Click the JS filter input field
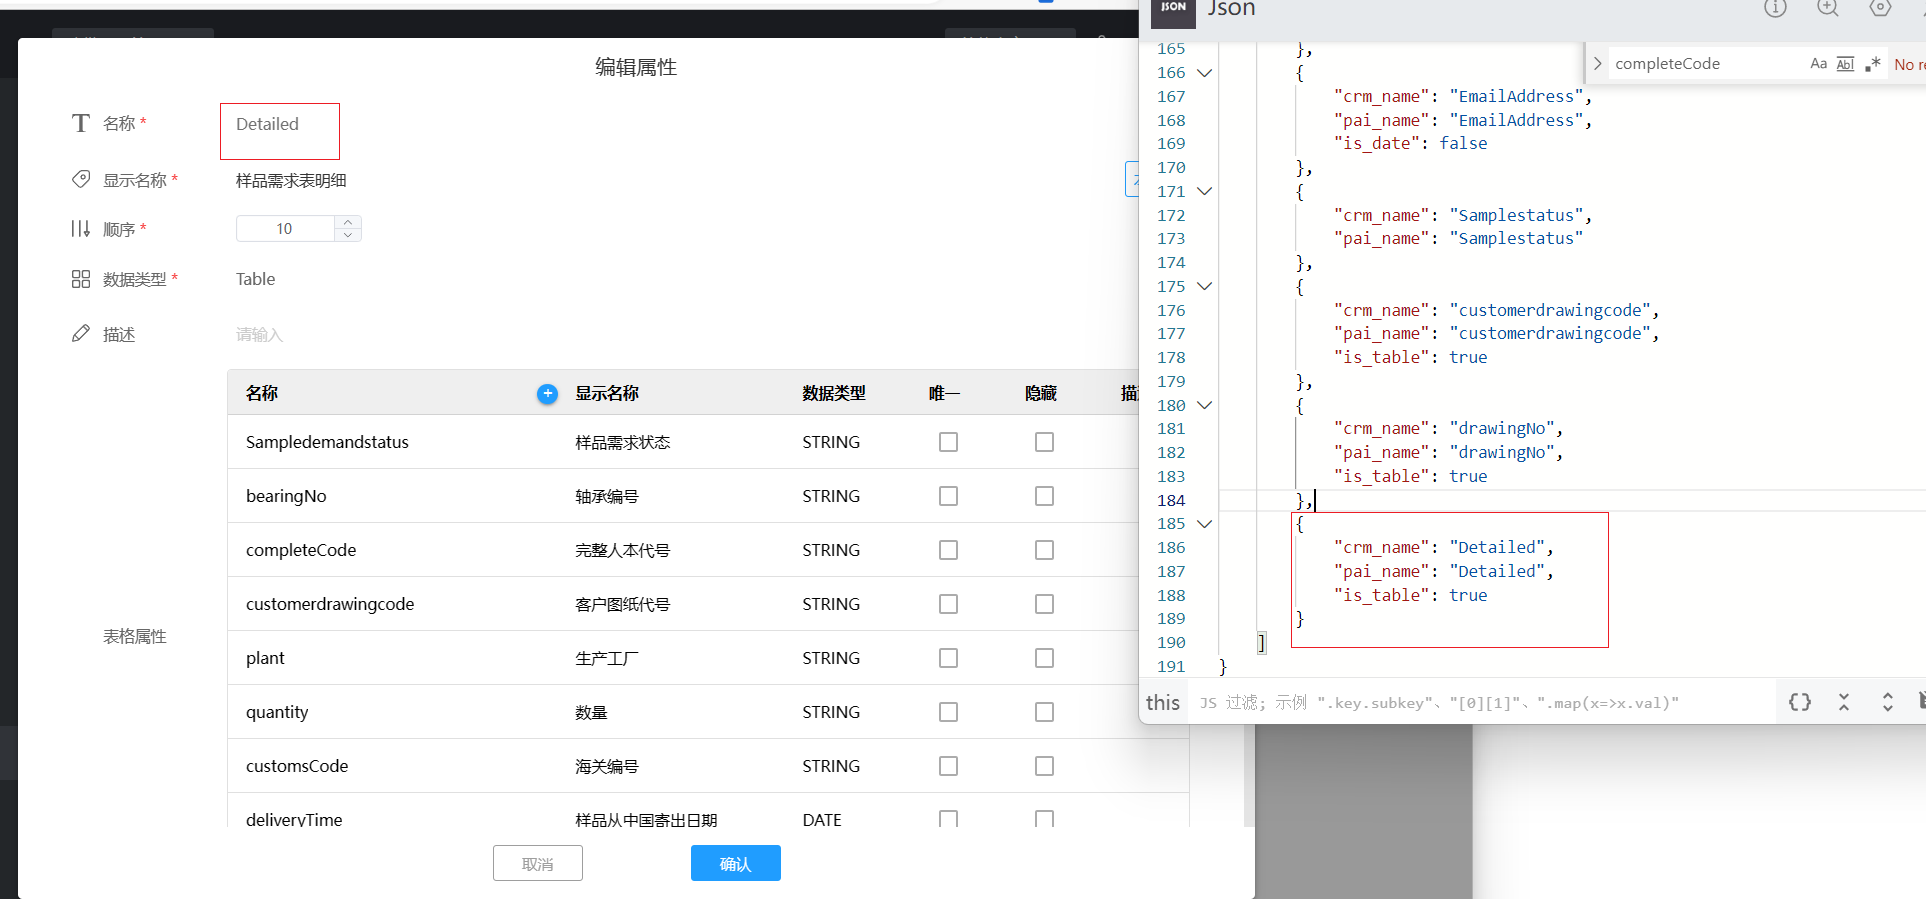Screen dimensions: 1926x899 1480,703
